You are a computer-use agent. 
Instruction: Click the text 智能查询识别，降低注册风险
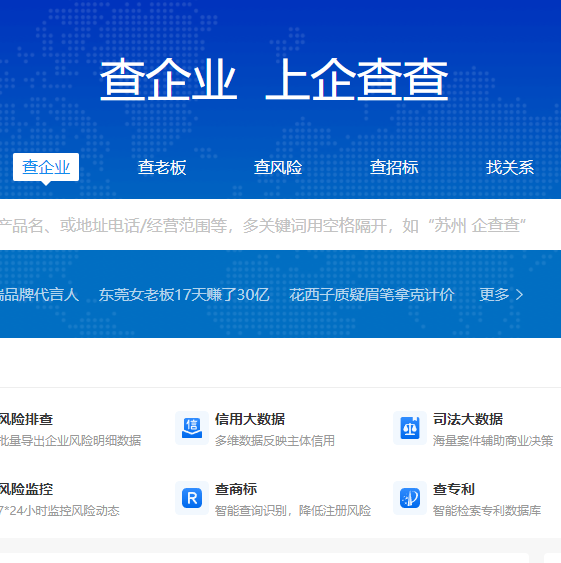point(293,511)
